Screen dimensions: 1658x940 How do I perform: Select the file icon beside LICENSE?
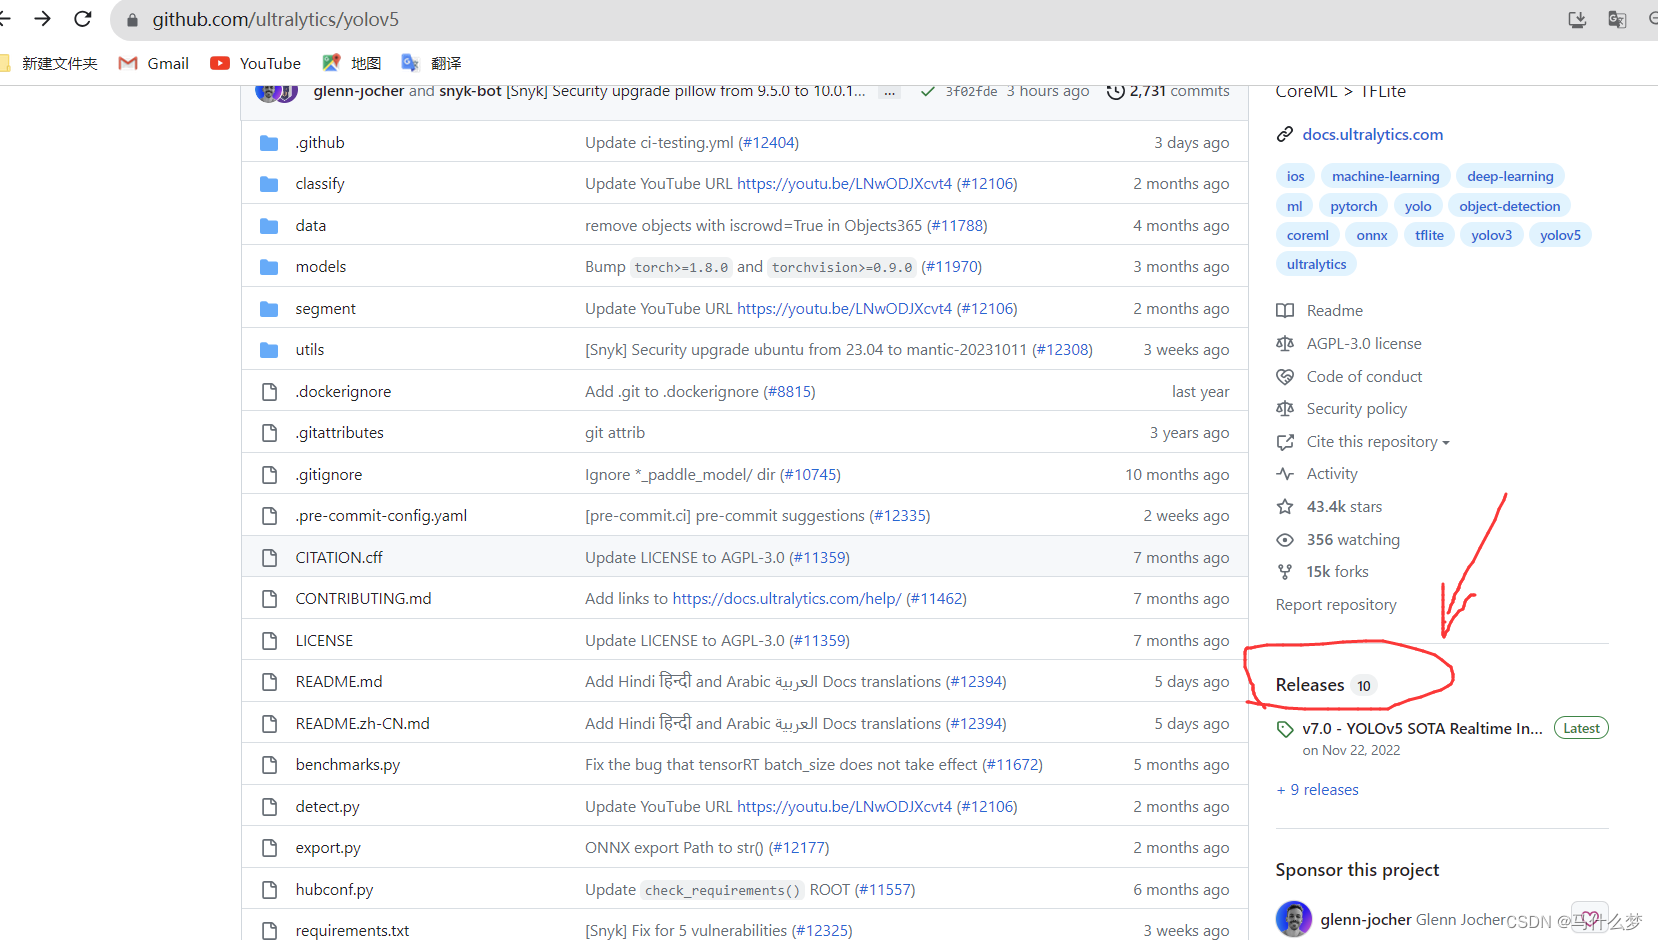click(x=269, y=640)
